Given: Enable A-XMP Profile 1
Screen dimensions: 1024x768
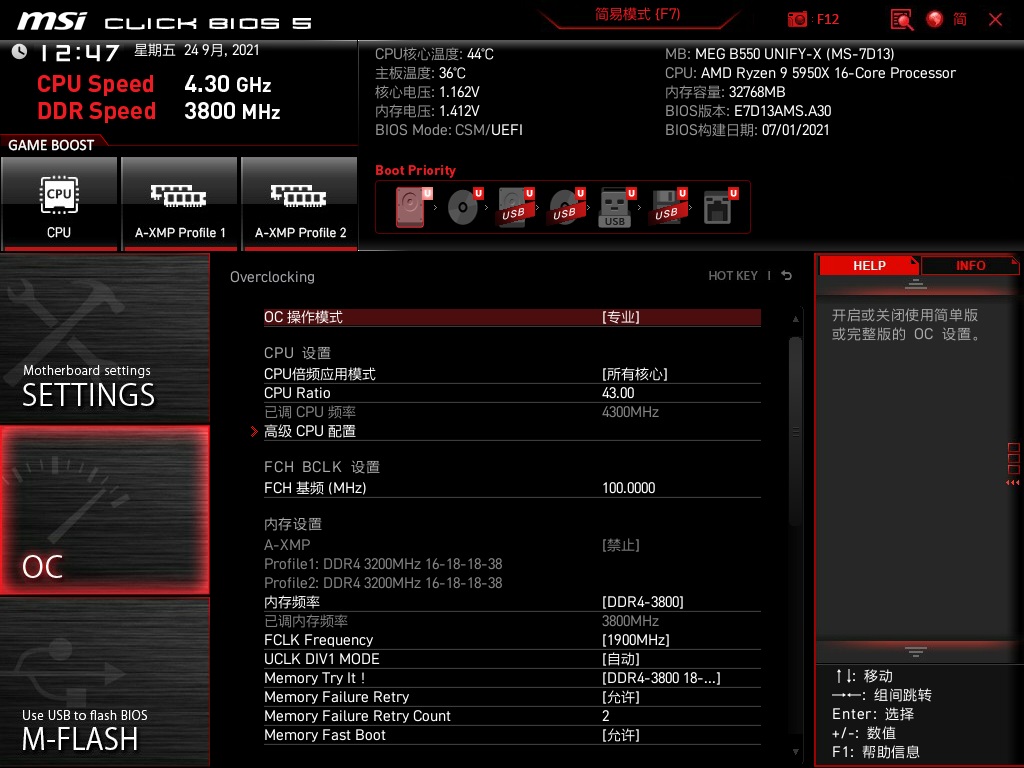Looking at the screenshot, I should coord(180,204).
